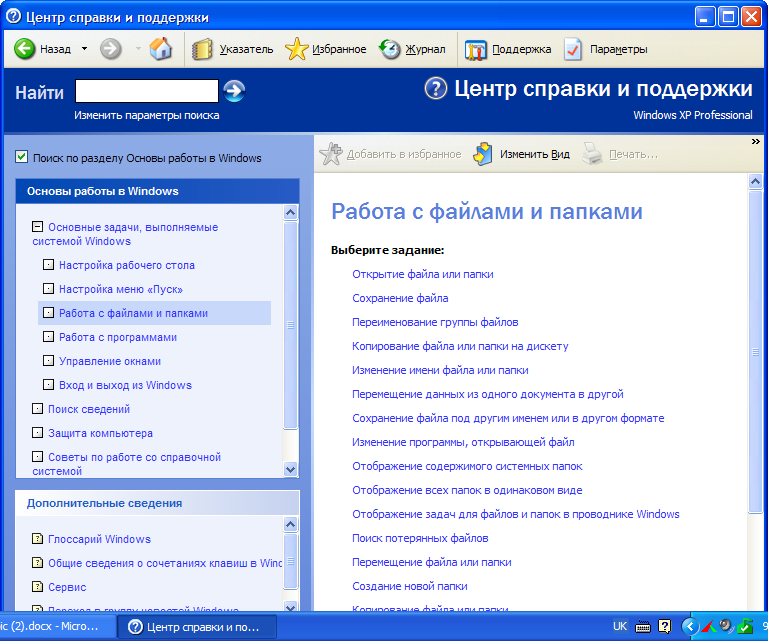Click the Изменить Вид icon

point(482,154)
